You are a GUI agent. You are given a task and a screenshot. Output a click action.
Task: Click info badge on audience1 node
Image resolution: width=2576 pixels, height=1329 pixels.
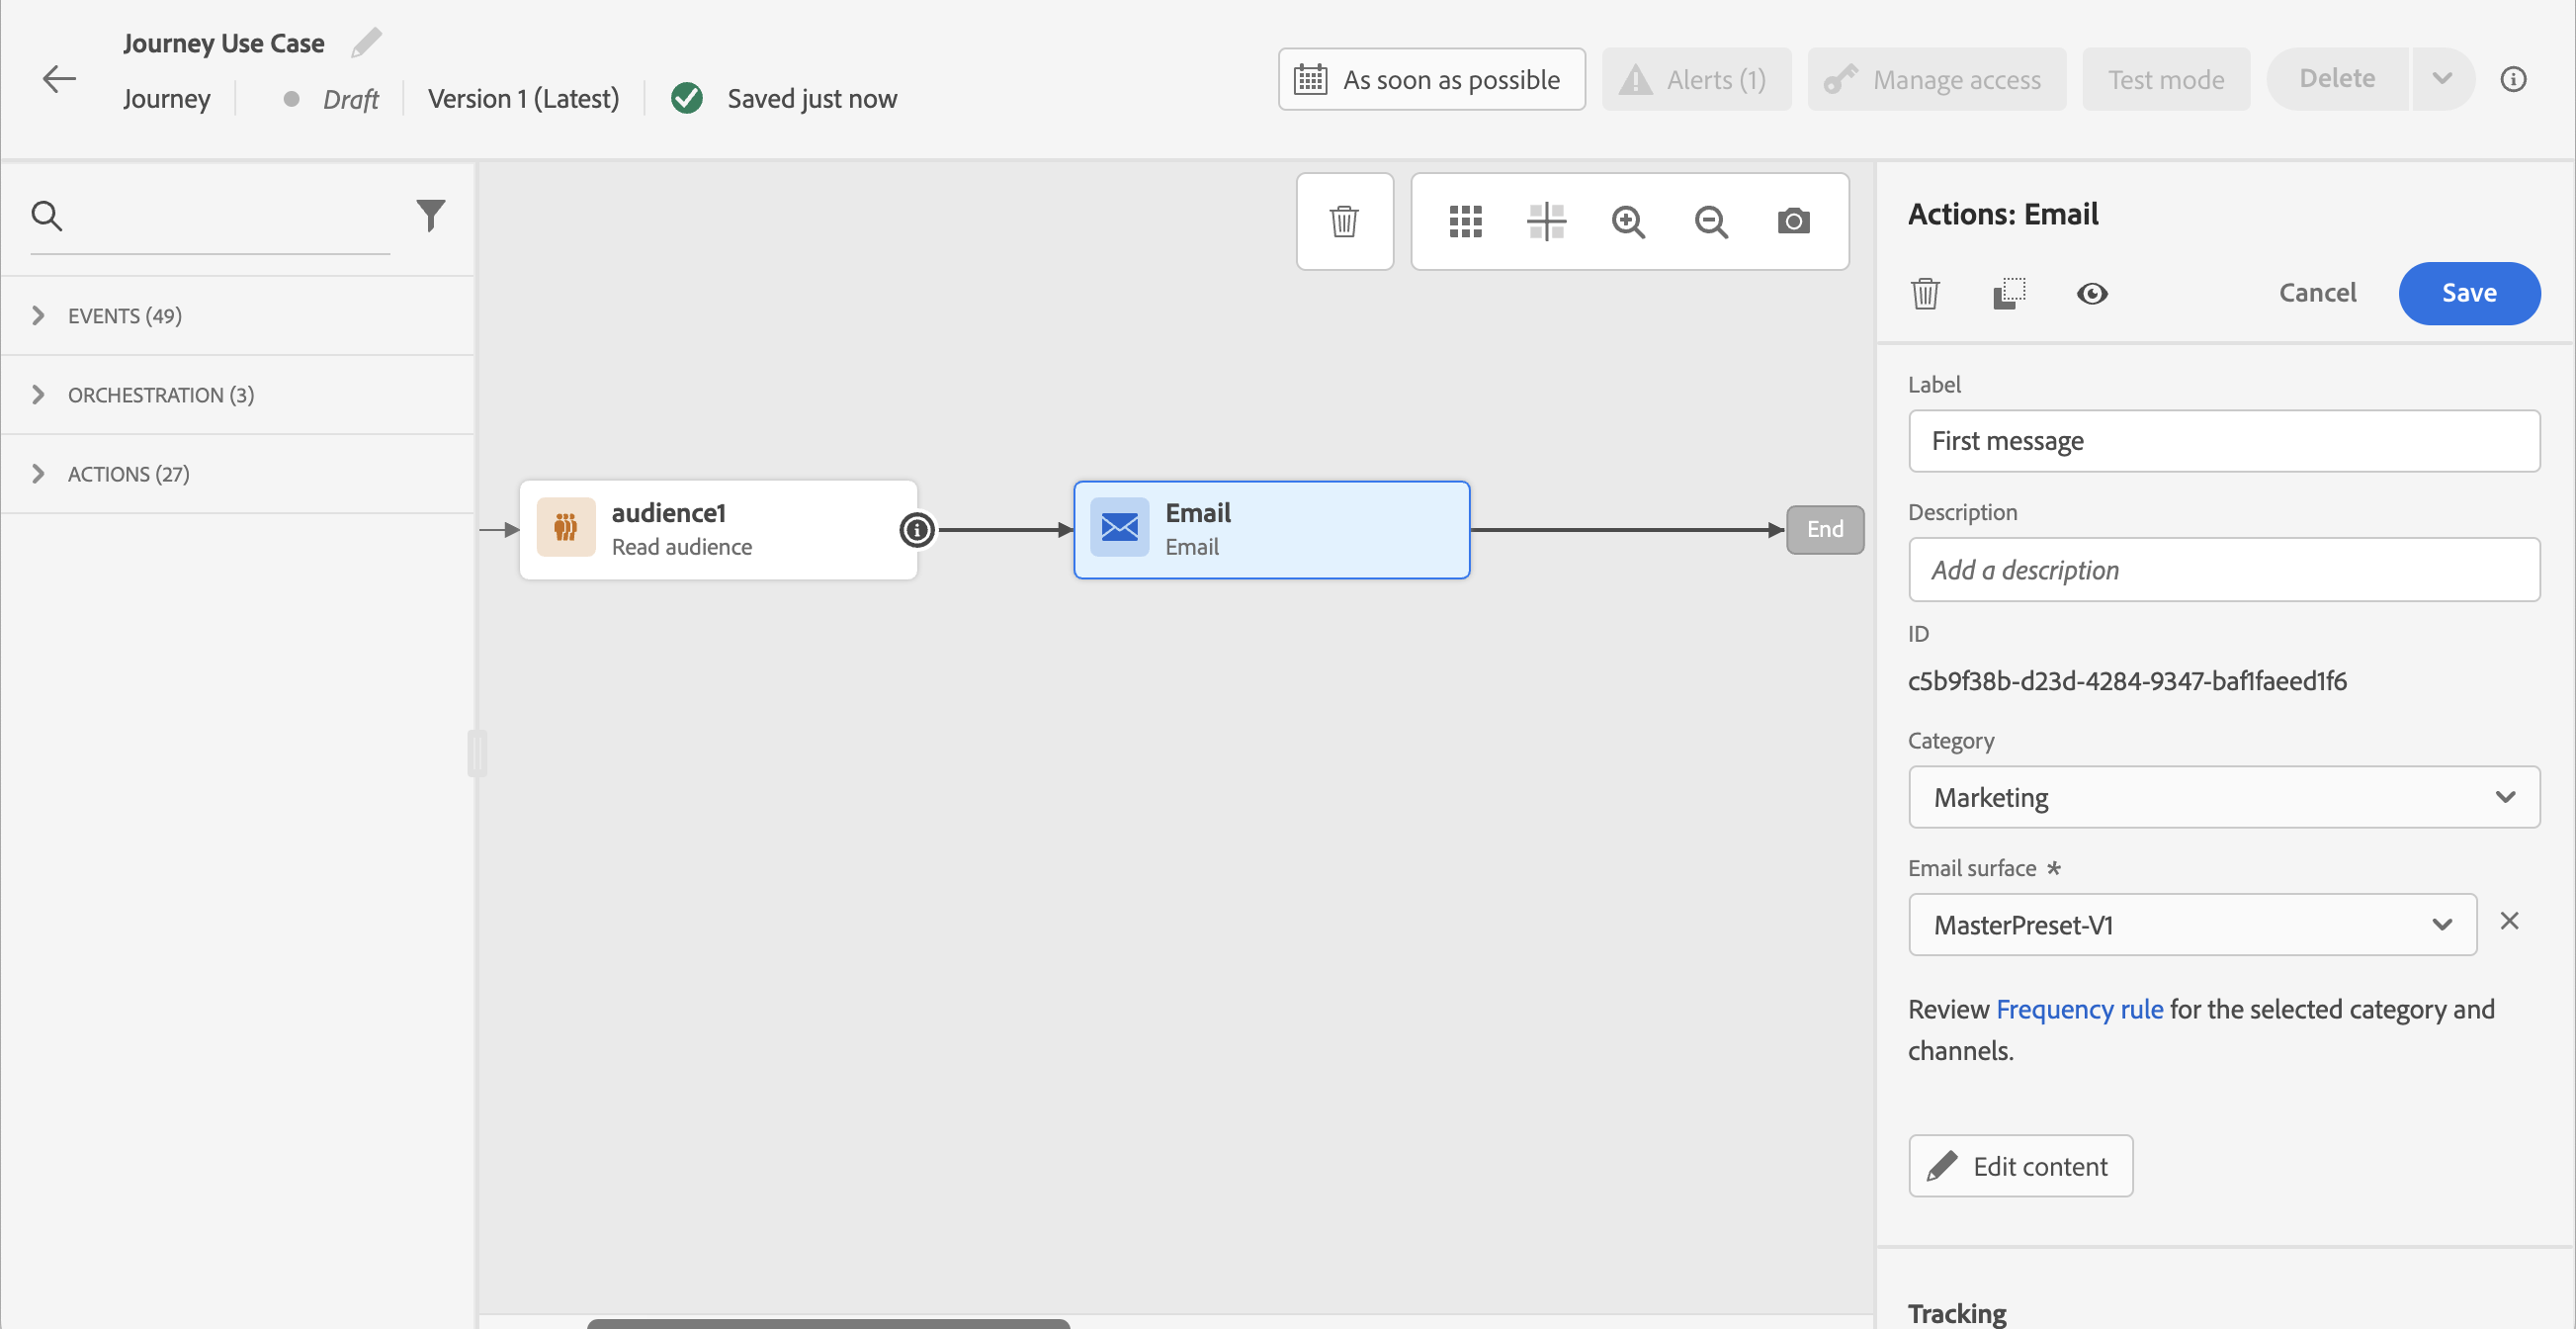(x=916, y=530)
